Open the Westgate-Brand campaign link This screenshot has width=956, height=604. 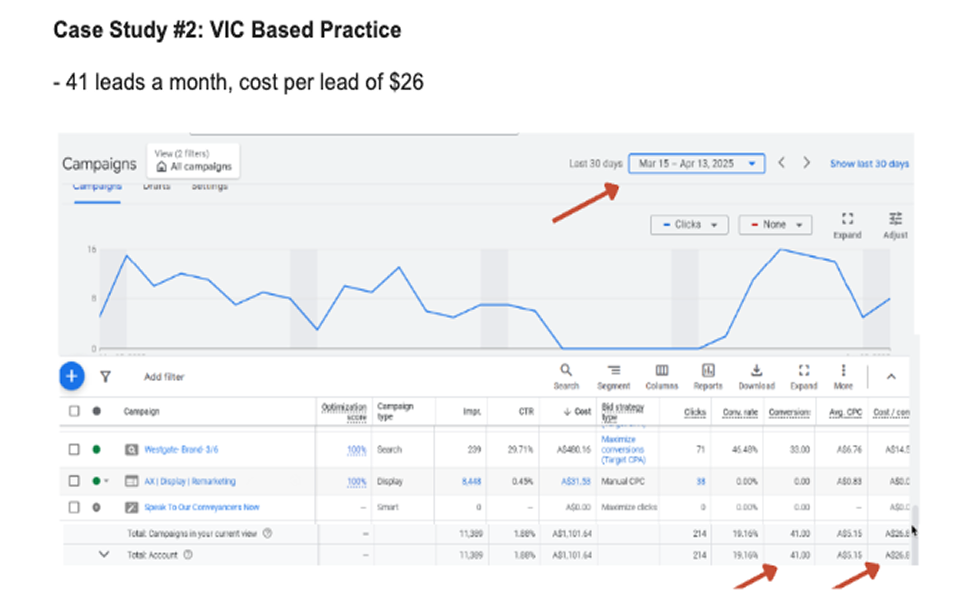click(x=168, y=450)
